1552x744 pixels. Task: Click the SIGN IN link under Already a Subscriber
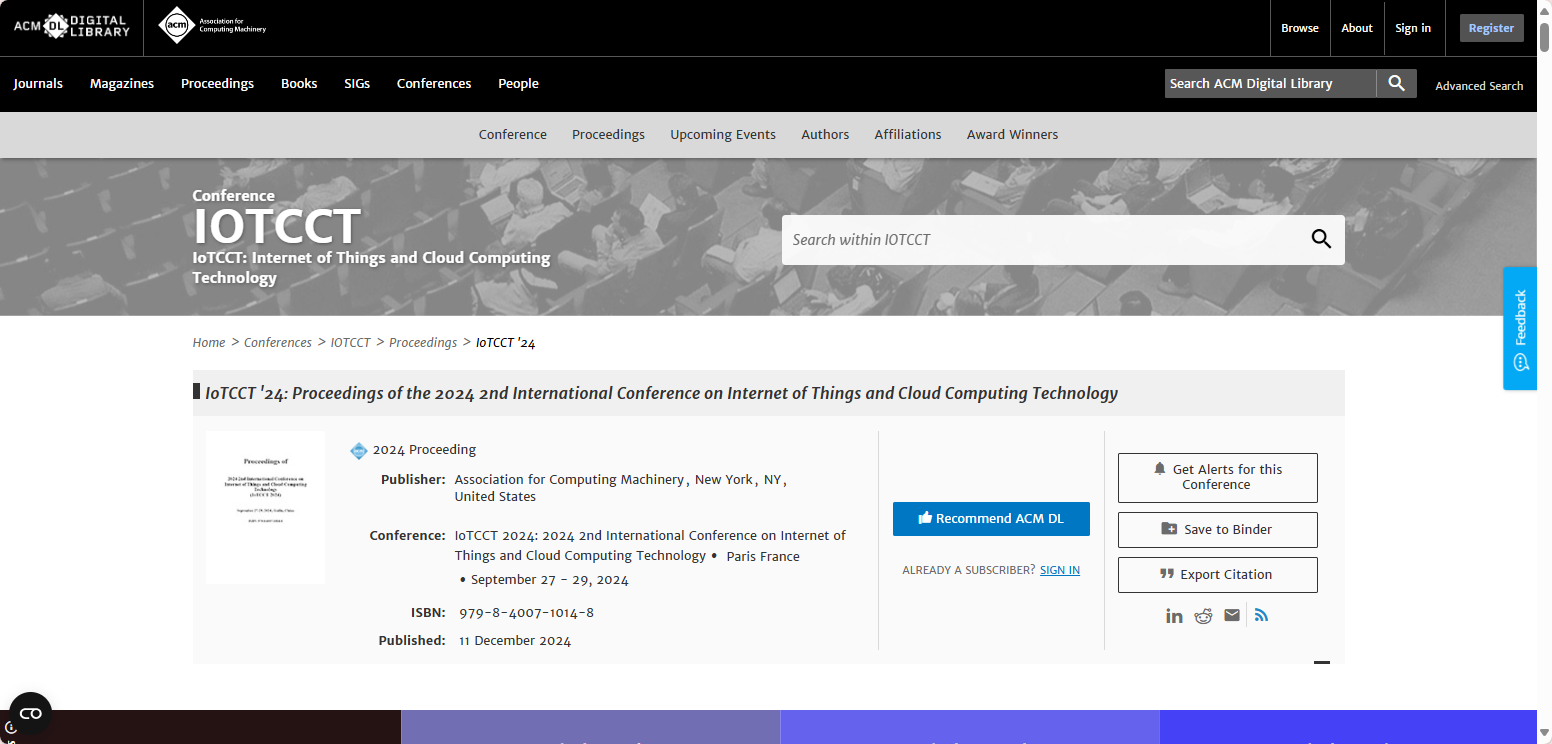[x=1060, y=570]
